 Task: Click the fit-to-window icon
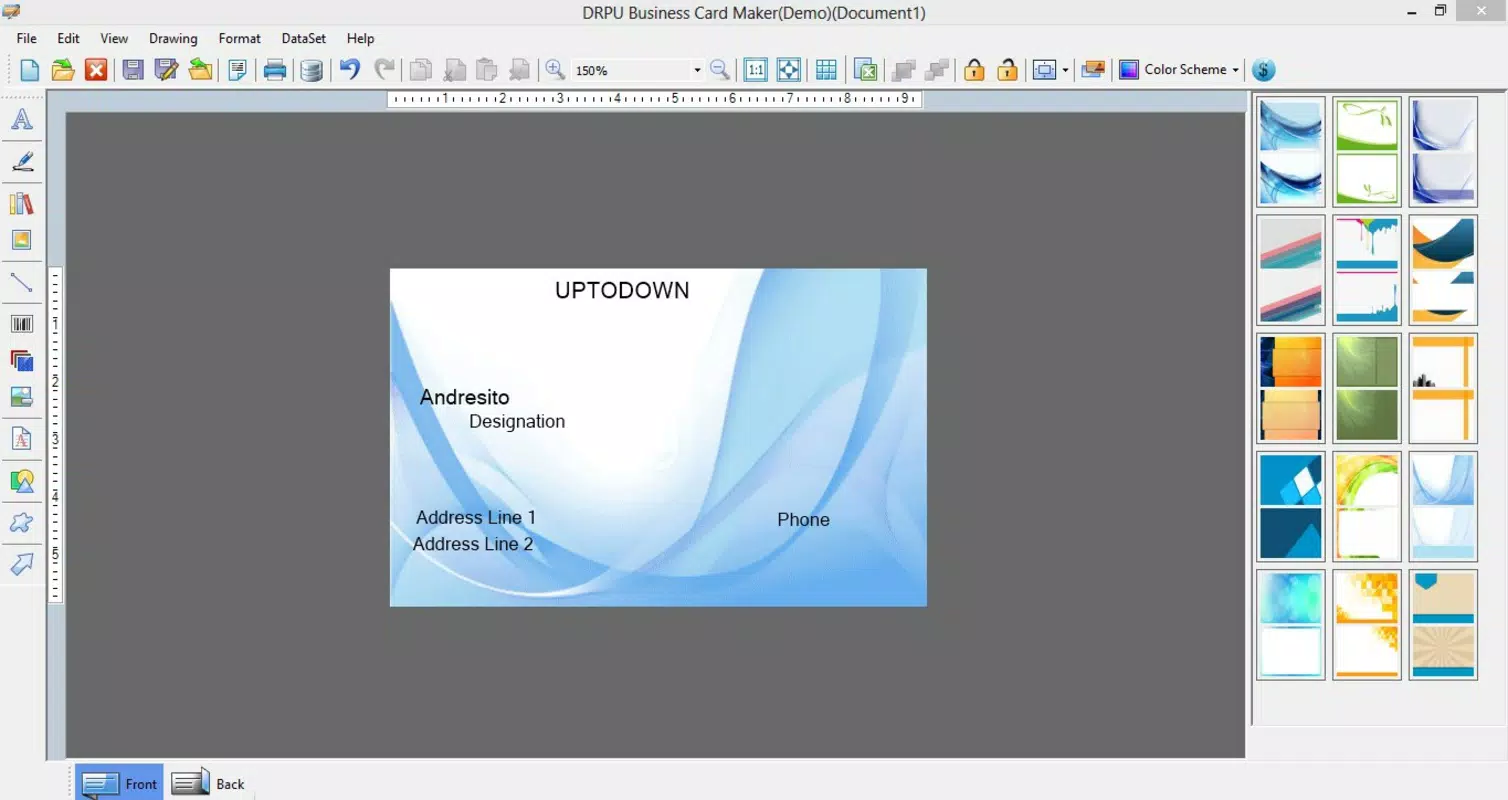789,70
